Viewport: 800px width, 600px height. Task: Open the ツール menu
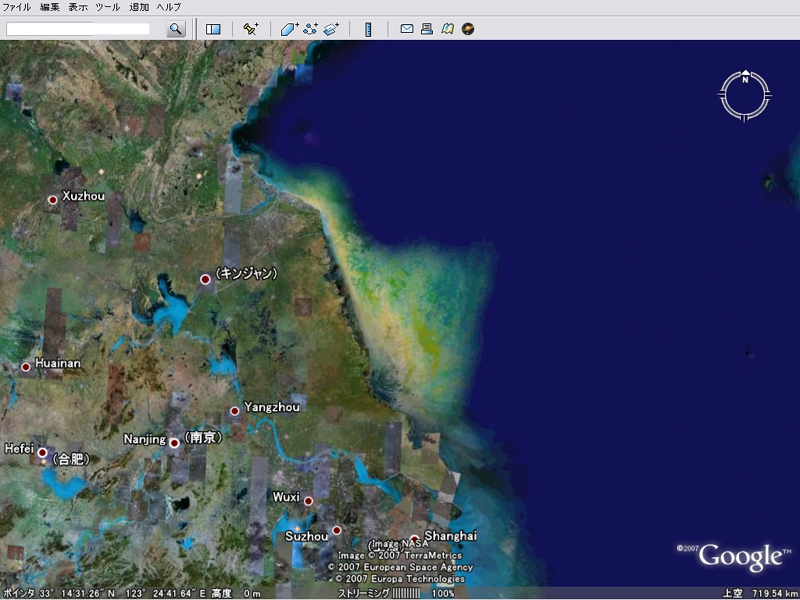point(108,7)
